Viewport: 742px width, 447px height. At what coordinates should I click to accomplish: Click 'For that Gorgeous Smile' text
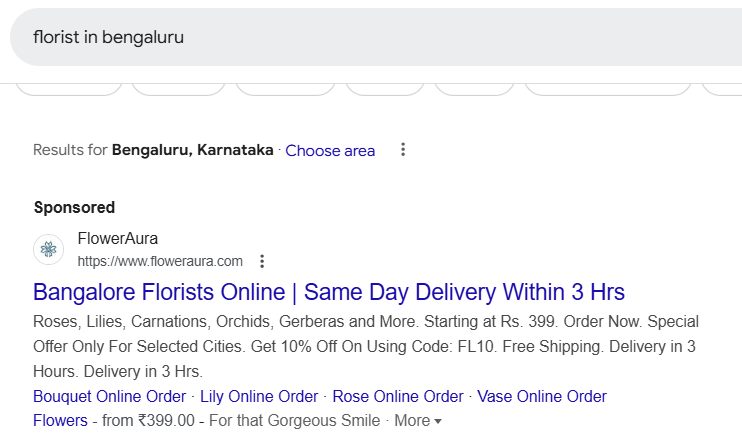pos(294,421)
